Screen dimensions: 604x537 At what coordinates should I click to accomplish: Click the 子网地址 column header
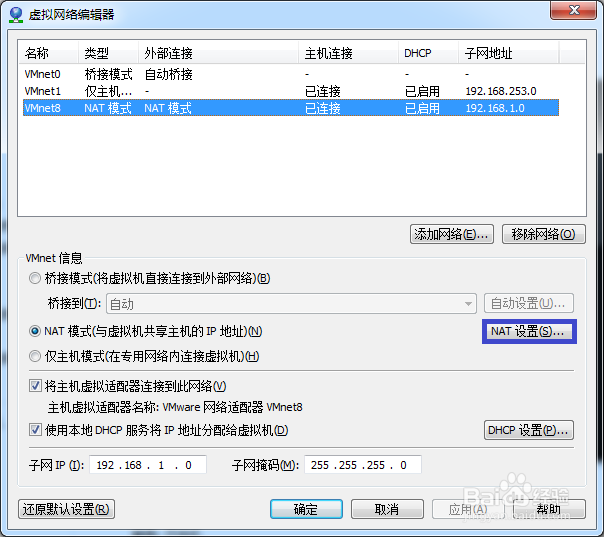[508, 53]
